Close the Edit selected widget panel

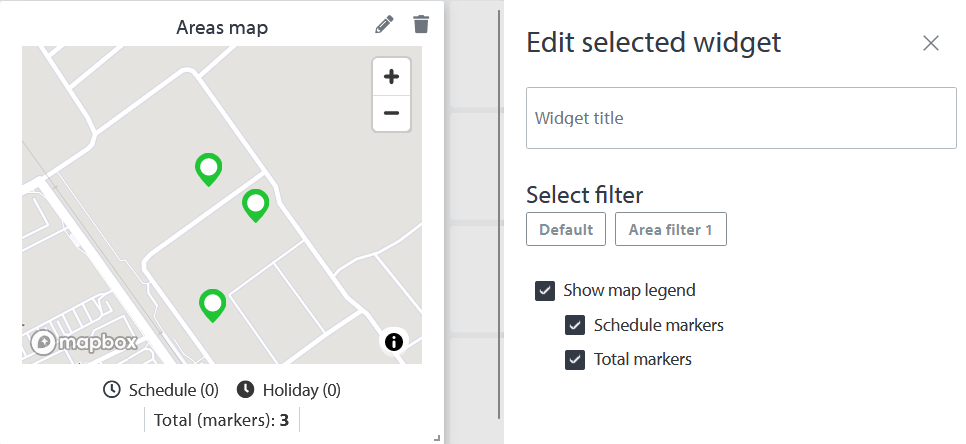931,43
